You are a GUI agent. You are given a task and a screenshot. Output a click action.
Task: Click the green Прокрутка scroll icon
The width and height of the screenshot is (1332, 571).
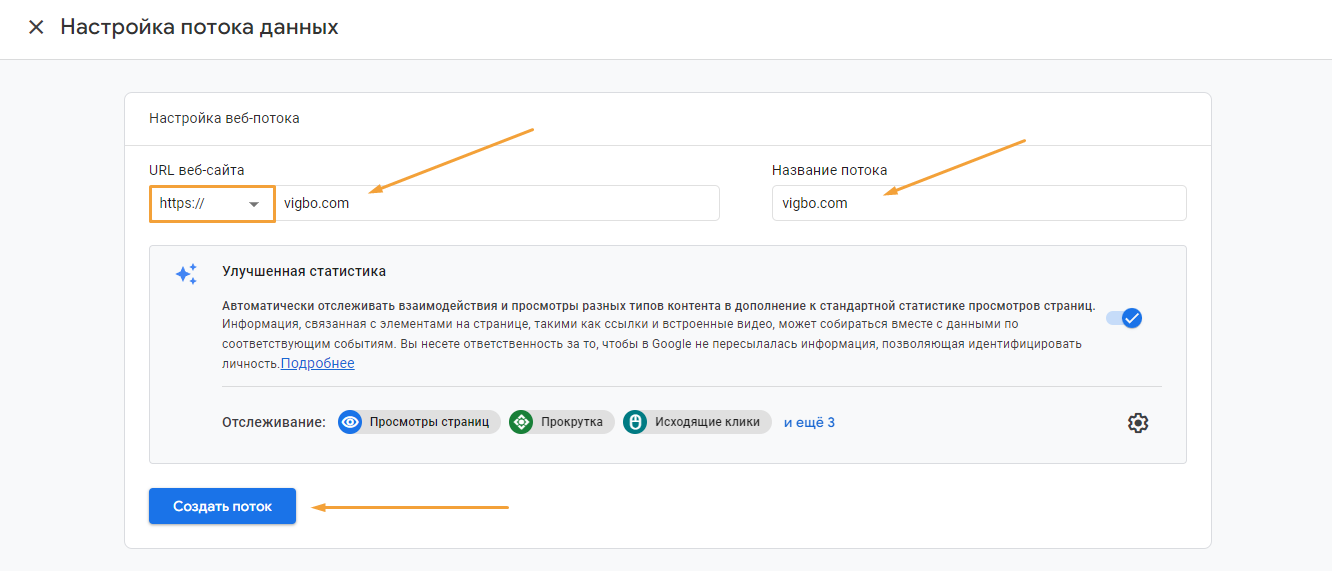(x=521, y=422)
